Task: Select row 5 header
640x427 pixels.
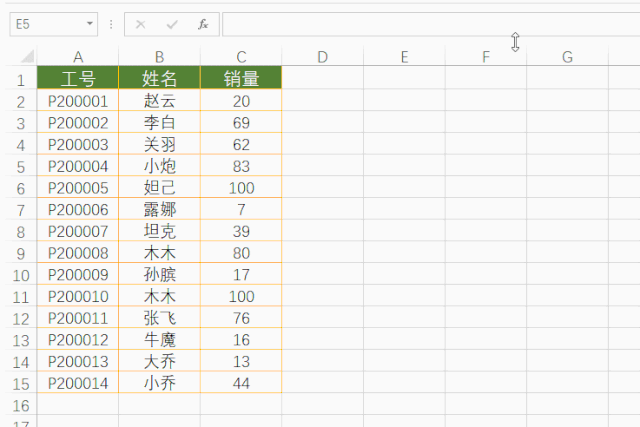Action: [21, 167]
